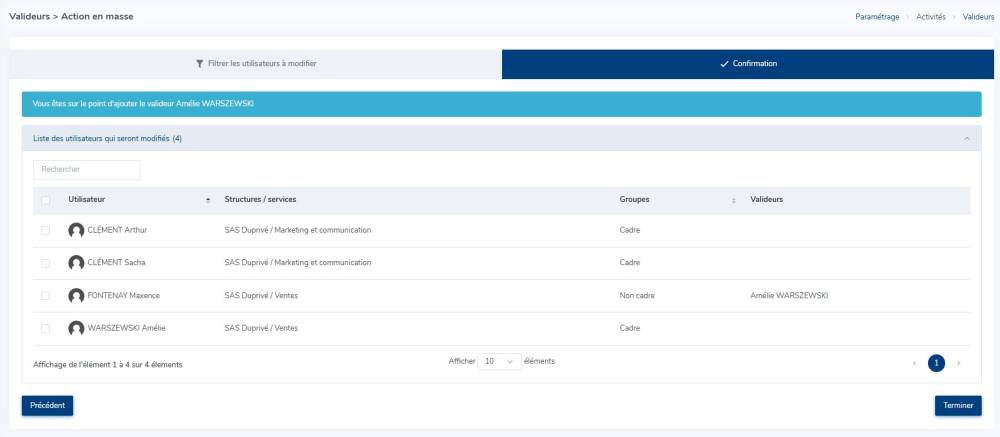1000x437 pixels.
Task: Sort by Groupes column arrow
Action: [x=734, y=200]
